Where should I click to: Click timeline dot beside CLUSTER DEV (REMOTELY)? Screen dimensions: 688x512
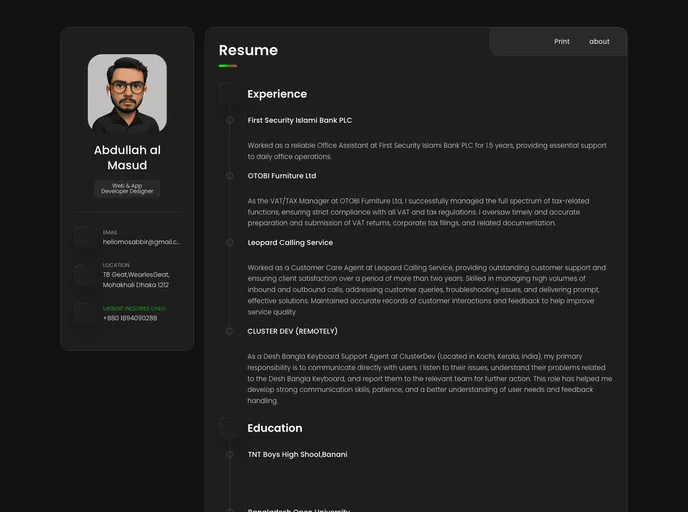(x=229, y=331)
